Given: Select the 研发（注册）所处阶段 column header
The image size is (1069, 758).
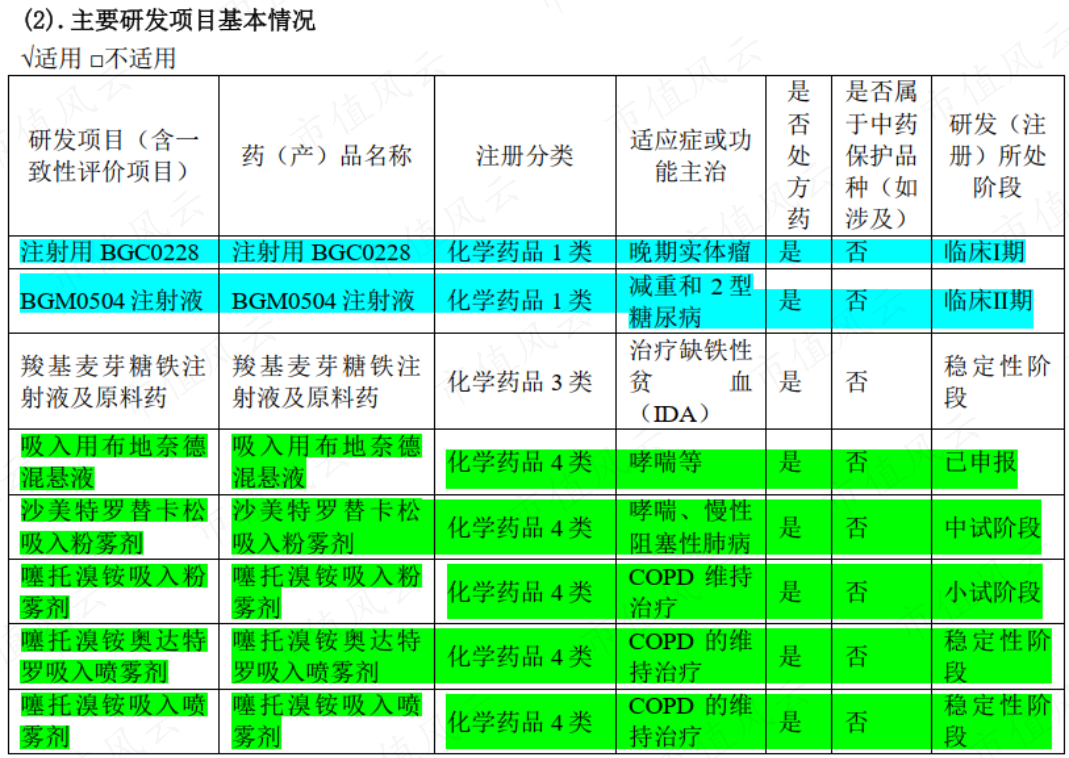Looking at the screenshot, I should [996, 156].
